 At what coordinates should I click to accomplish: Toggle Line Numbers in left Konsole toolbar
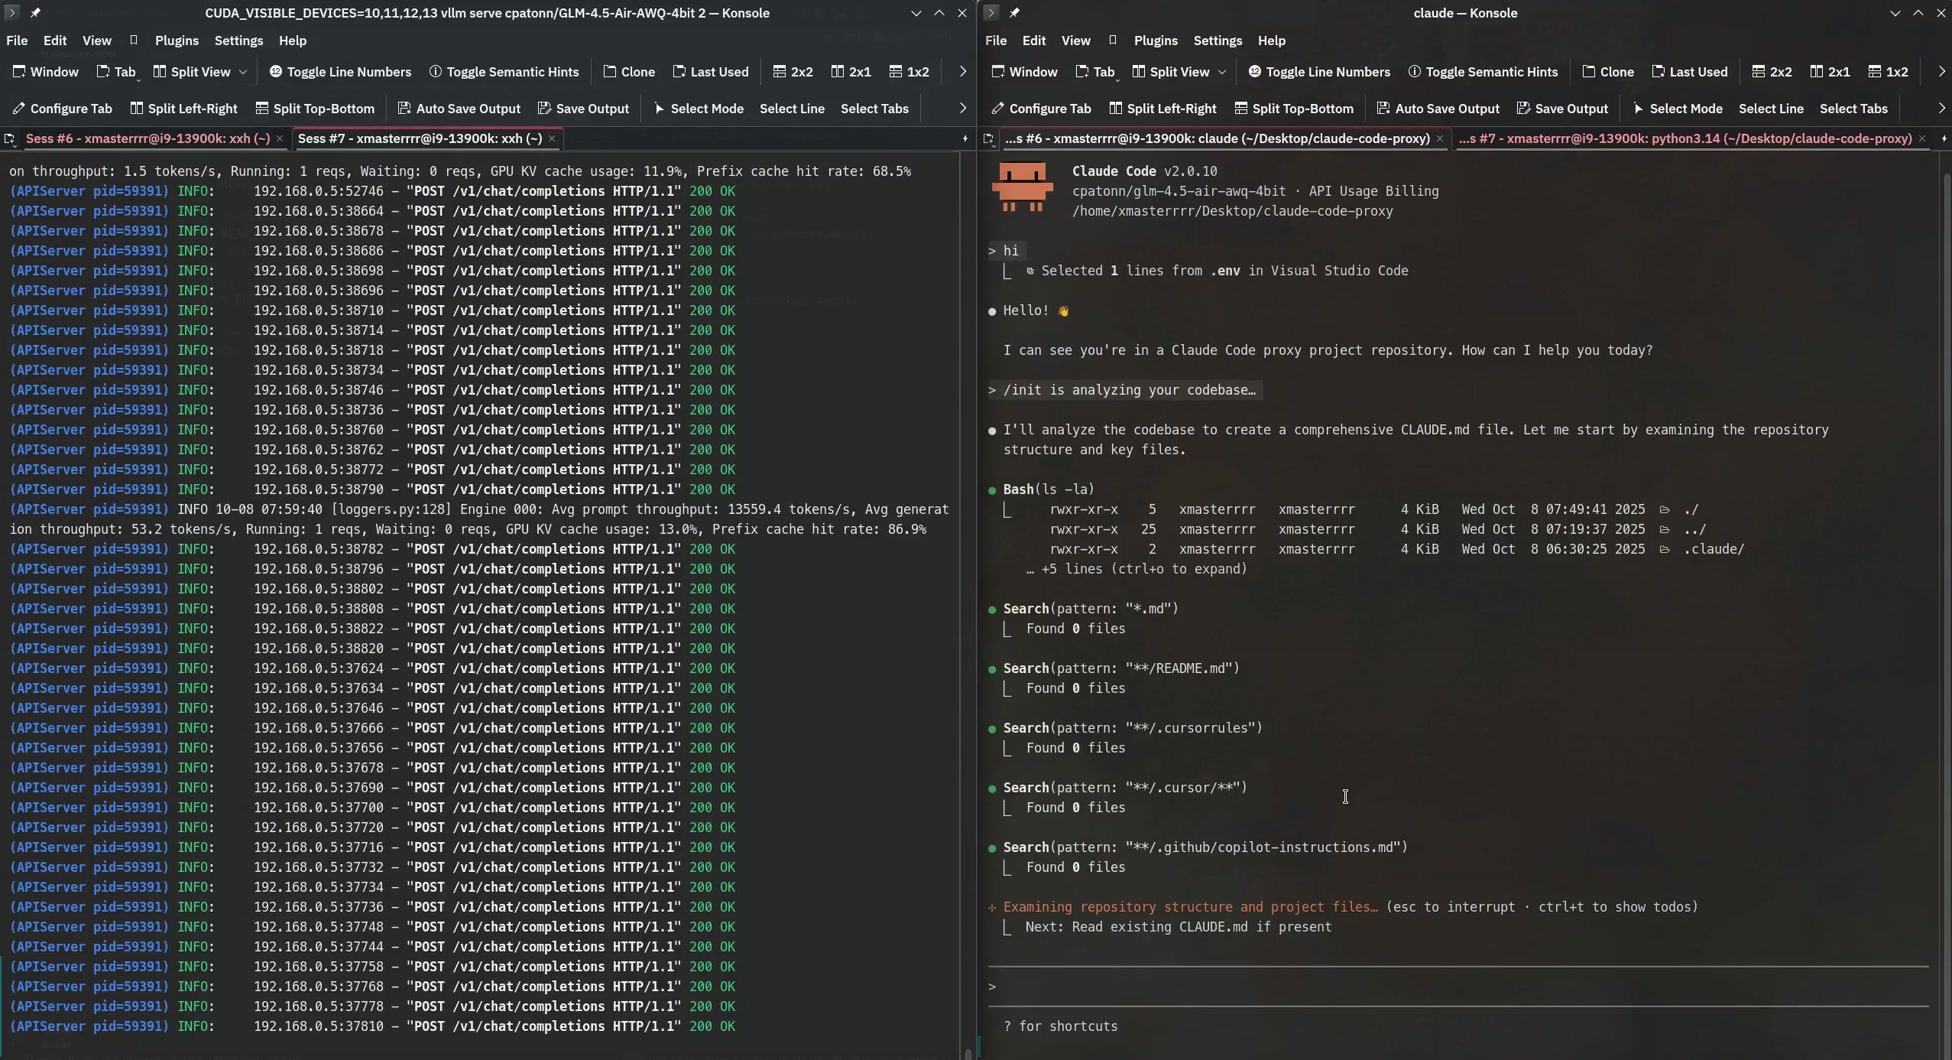tap(340, 72)
